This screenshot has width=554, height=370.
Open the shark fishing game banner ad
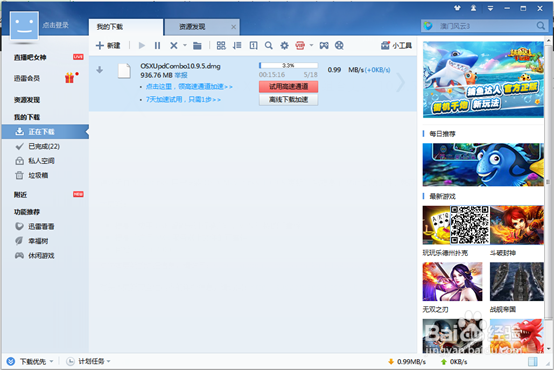(483, 80)
